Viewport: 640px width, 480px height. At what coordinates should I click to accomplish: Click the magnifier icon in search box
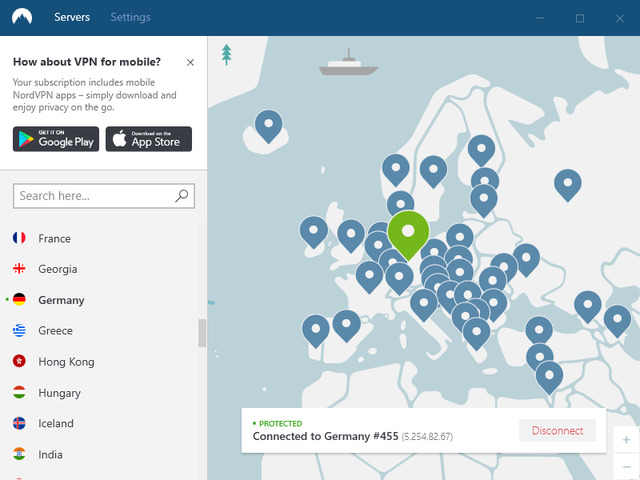[182, 196]
